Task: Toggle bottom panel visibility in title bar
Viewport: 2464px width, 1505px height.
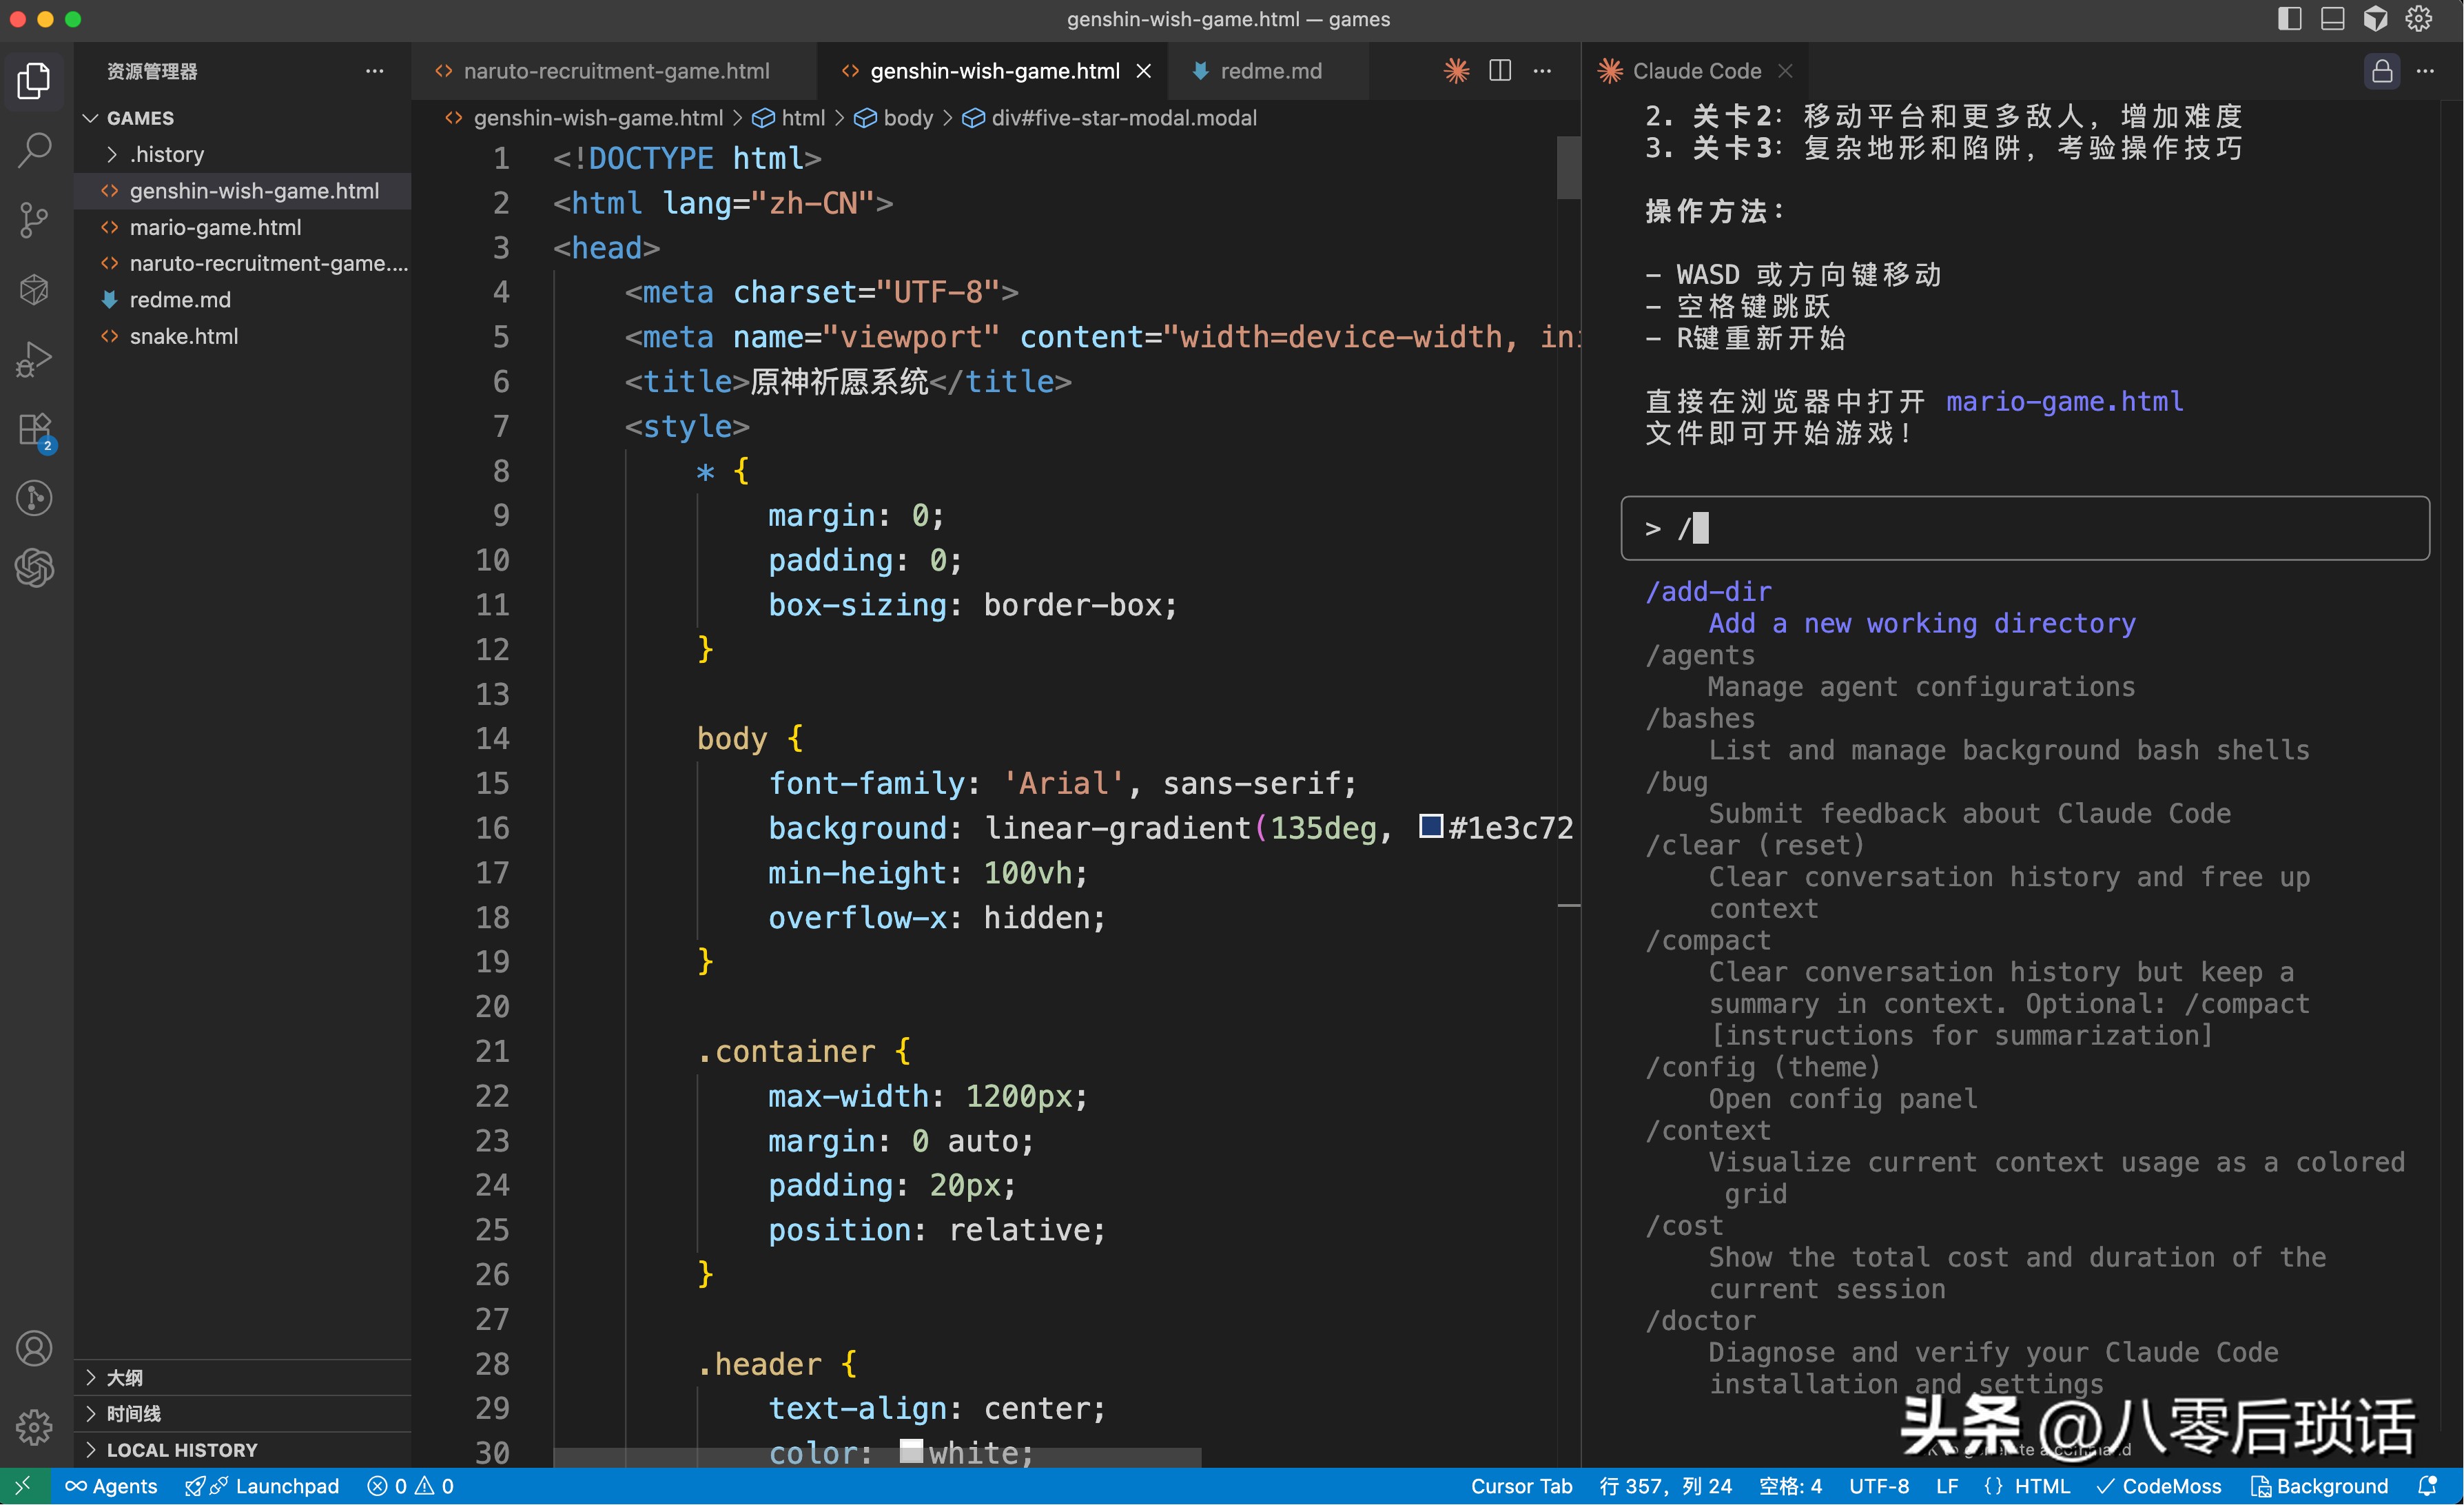Action: click(2332, 19)
